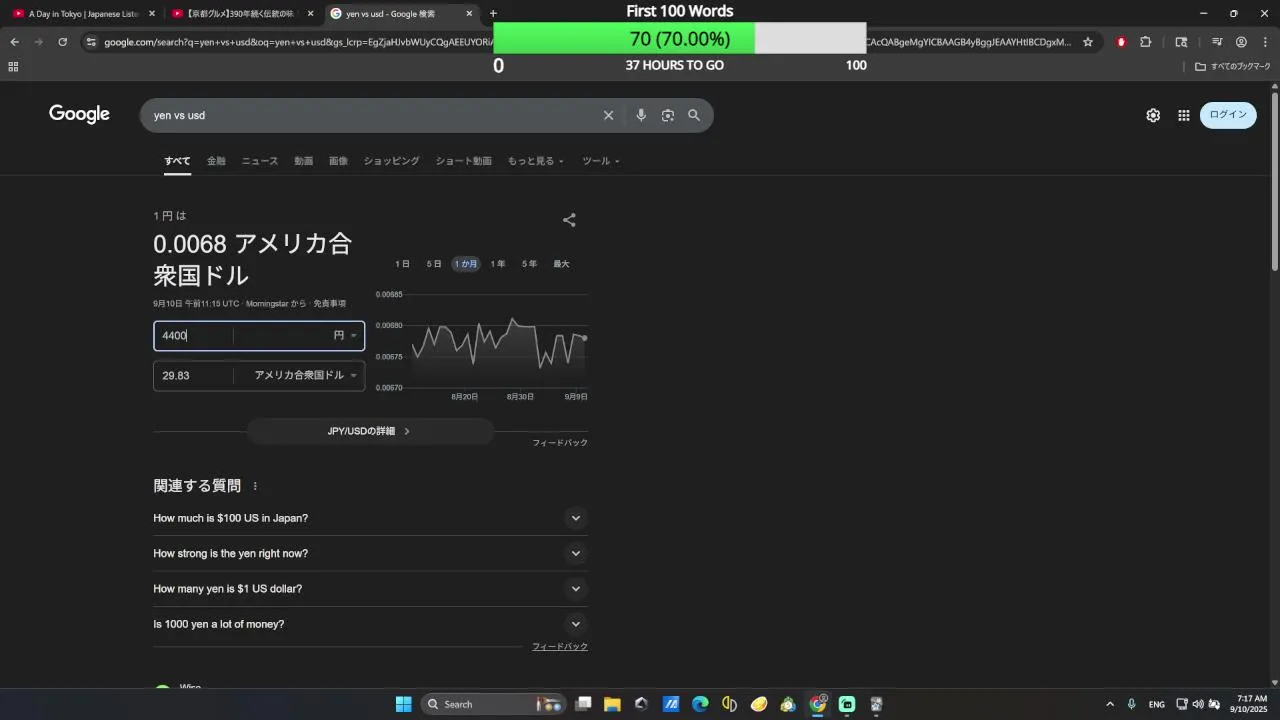Switch to the 画像 search tab
Screen dimensions: 1280x720
coord(338,161)
